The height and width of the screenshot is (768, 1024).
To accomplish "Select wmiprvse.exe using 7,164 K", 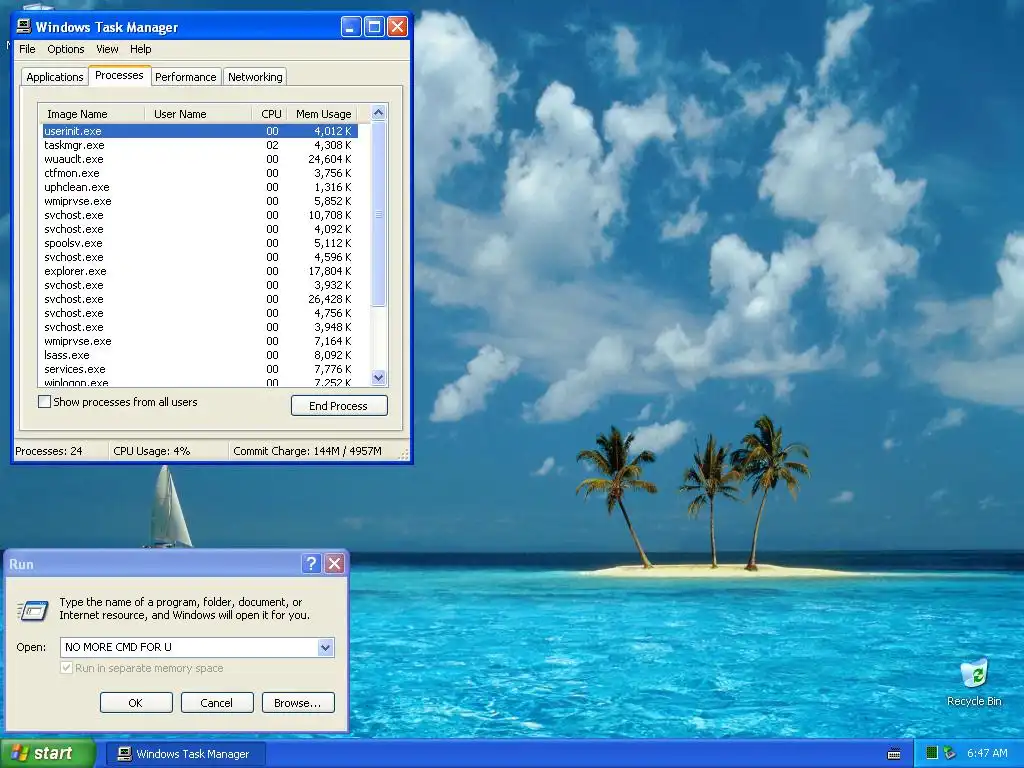I will 199,341.
